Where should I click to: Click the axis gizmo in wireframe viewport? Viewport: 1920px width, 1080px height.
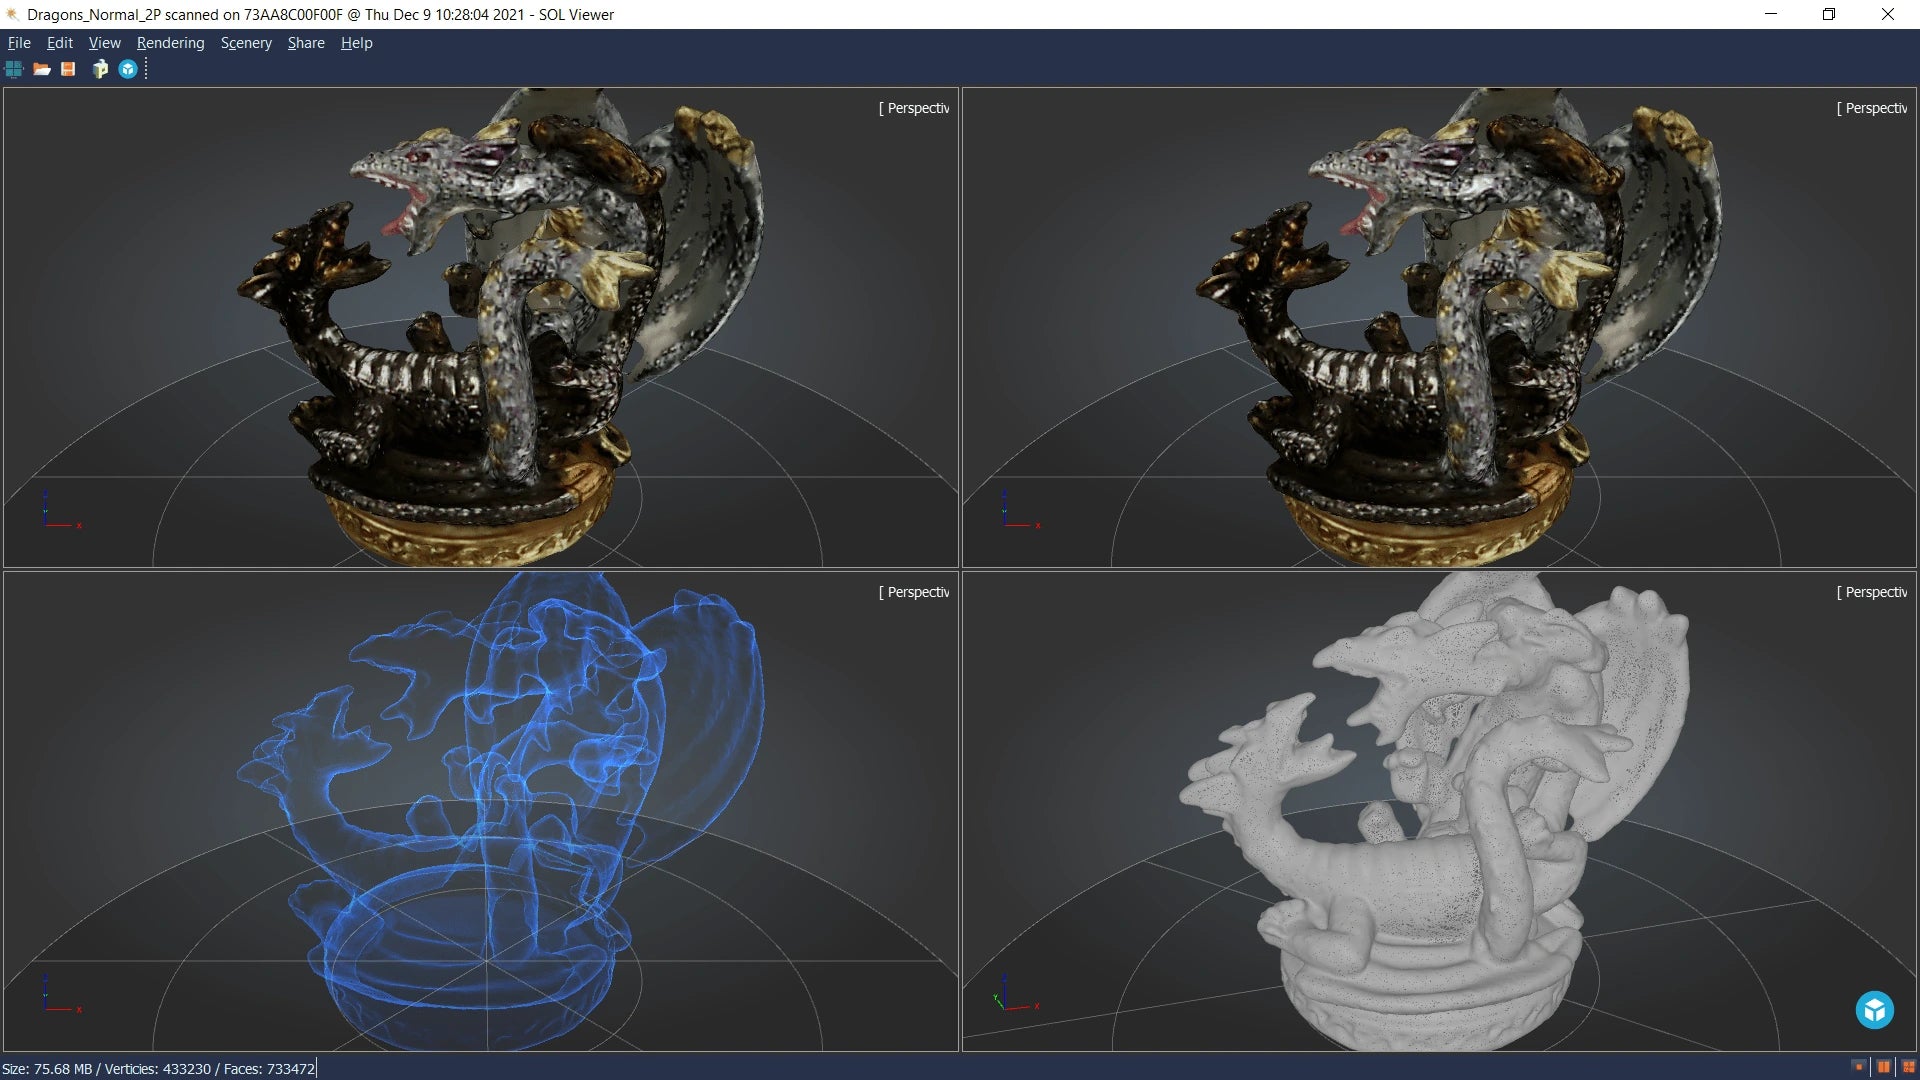(1017, 994)
